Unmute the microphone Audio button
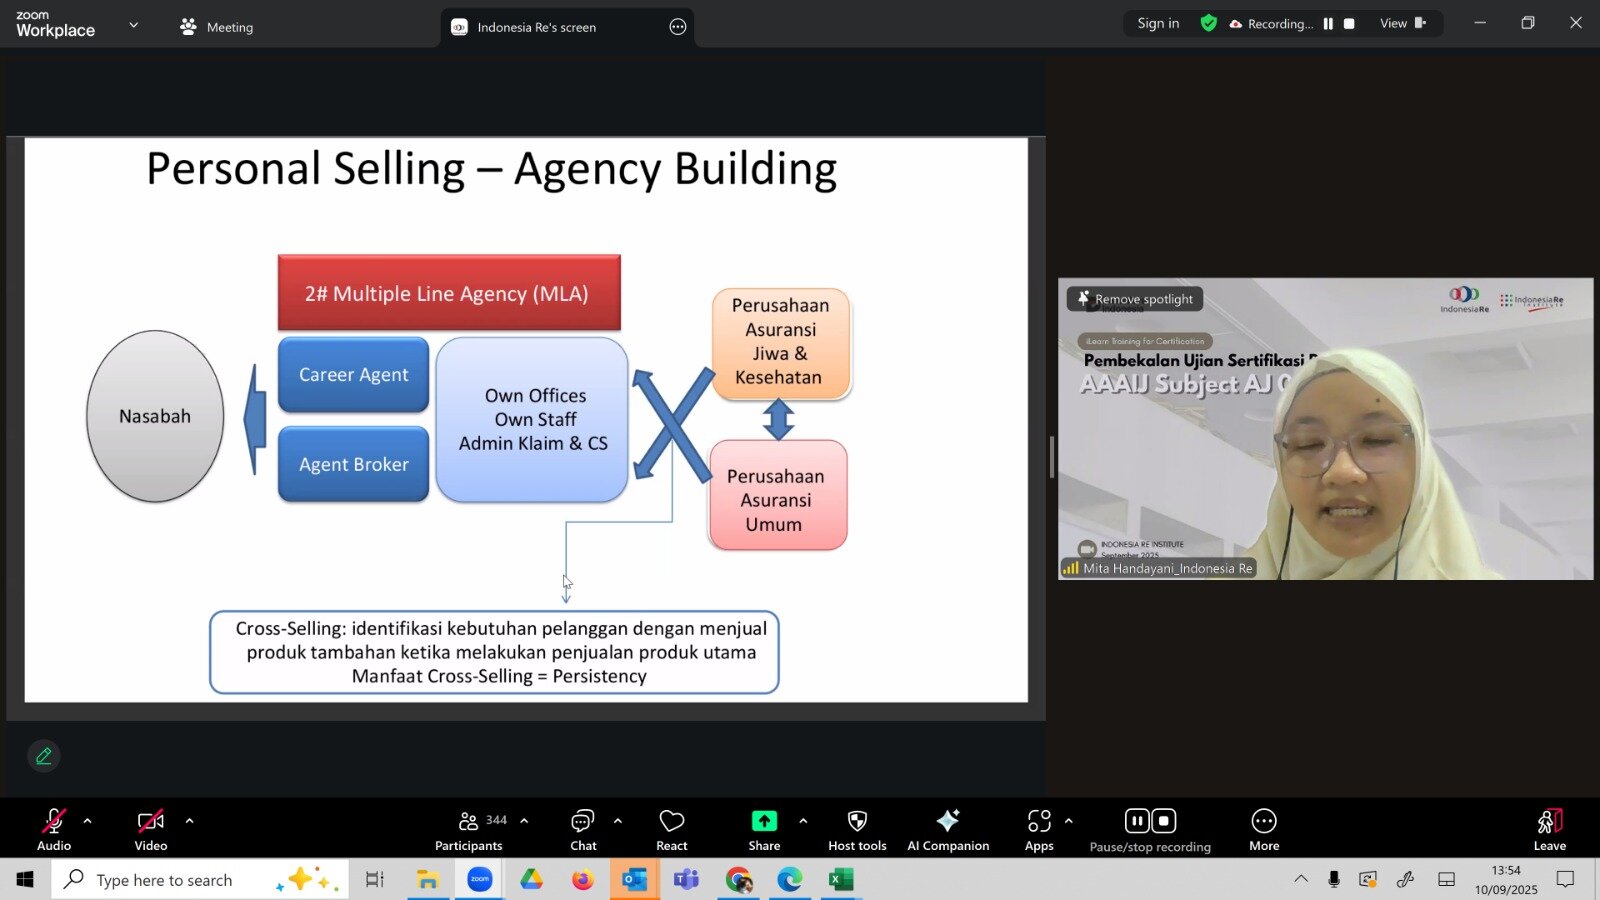 click(54, 830)
